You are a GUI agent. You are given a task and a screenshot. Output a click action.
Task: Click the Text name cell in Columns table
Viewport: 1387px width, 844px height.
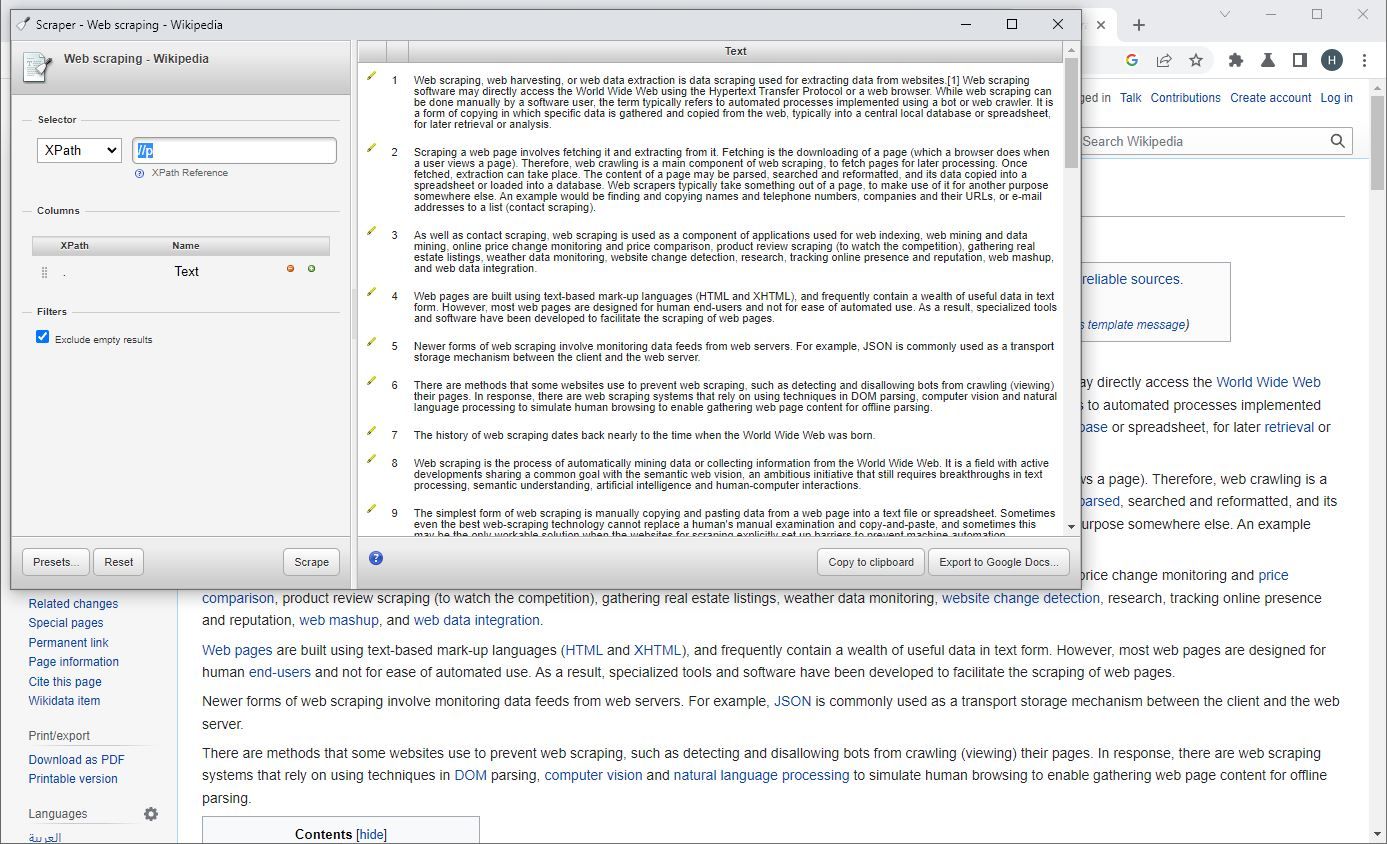coord(186,271)
